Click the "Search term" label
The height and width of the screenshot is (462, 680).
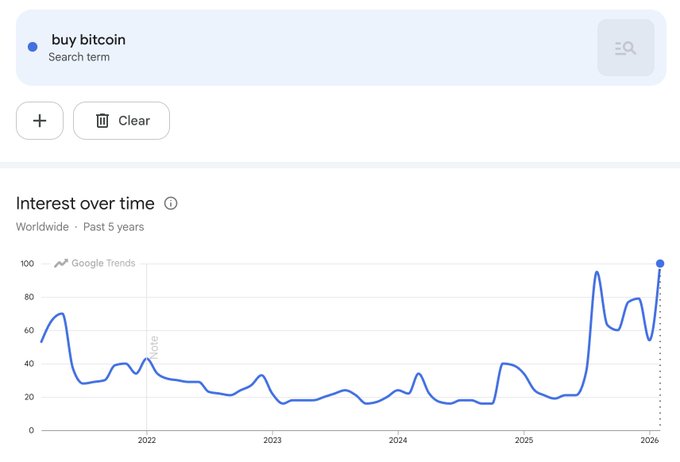79,57
